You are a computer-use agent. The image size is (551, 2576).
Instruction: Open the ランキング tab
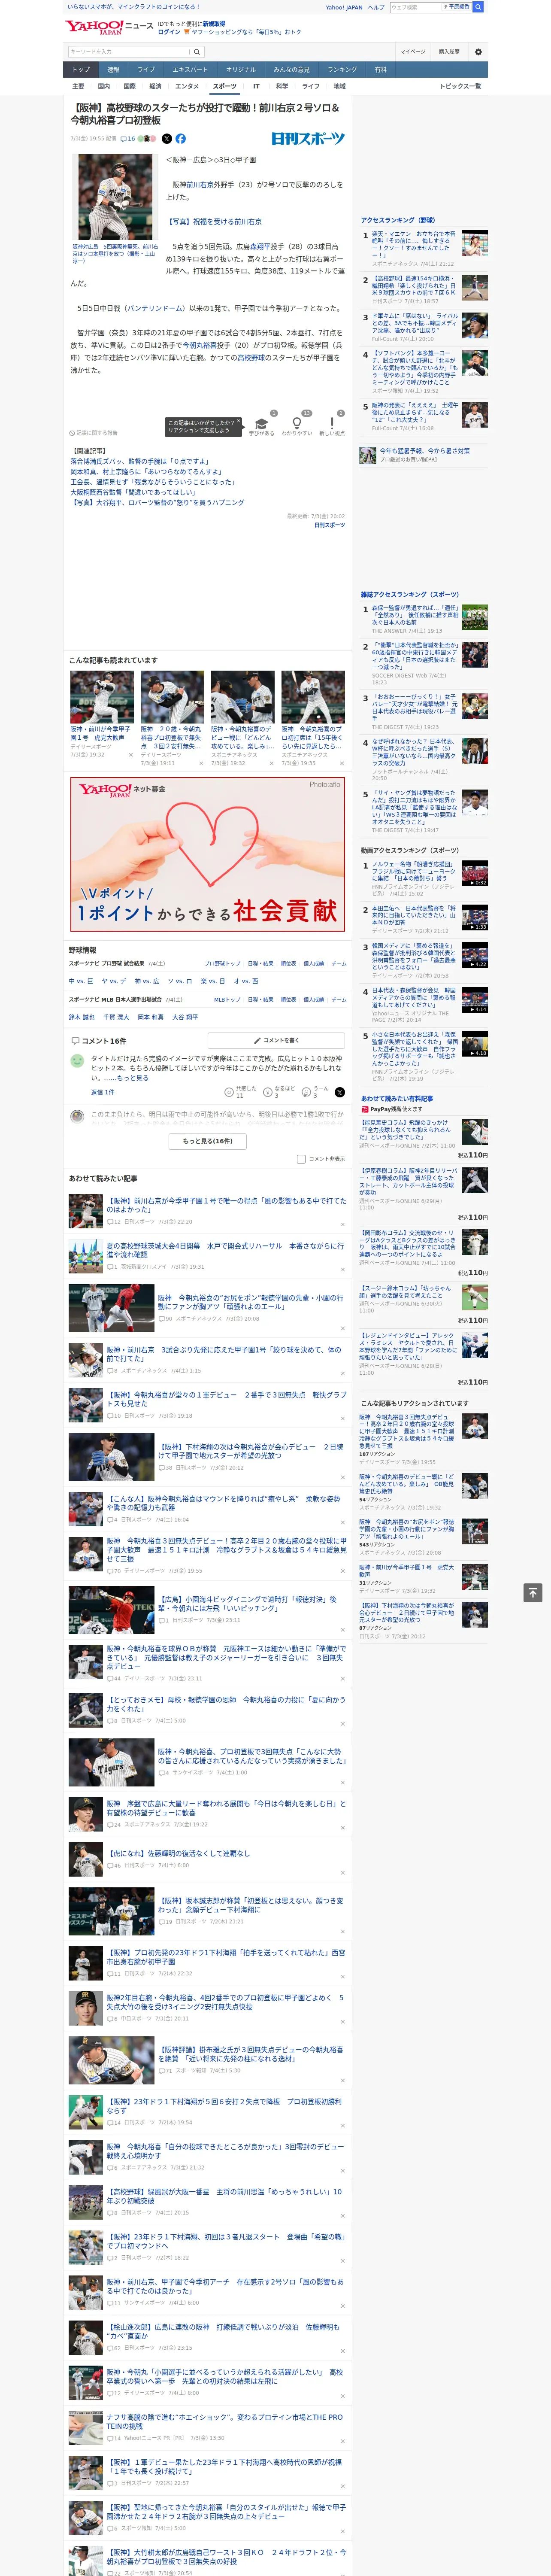click(x=342, y=69)
